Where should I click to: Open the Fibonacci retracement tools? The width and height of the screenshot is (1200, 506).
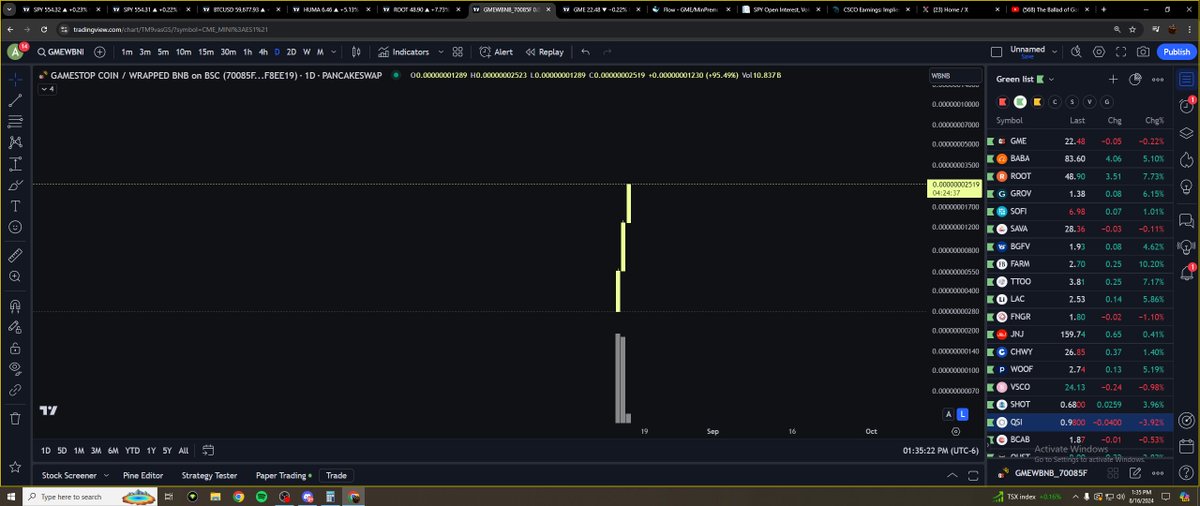click(x=15, y=121)
